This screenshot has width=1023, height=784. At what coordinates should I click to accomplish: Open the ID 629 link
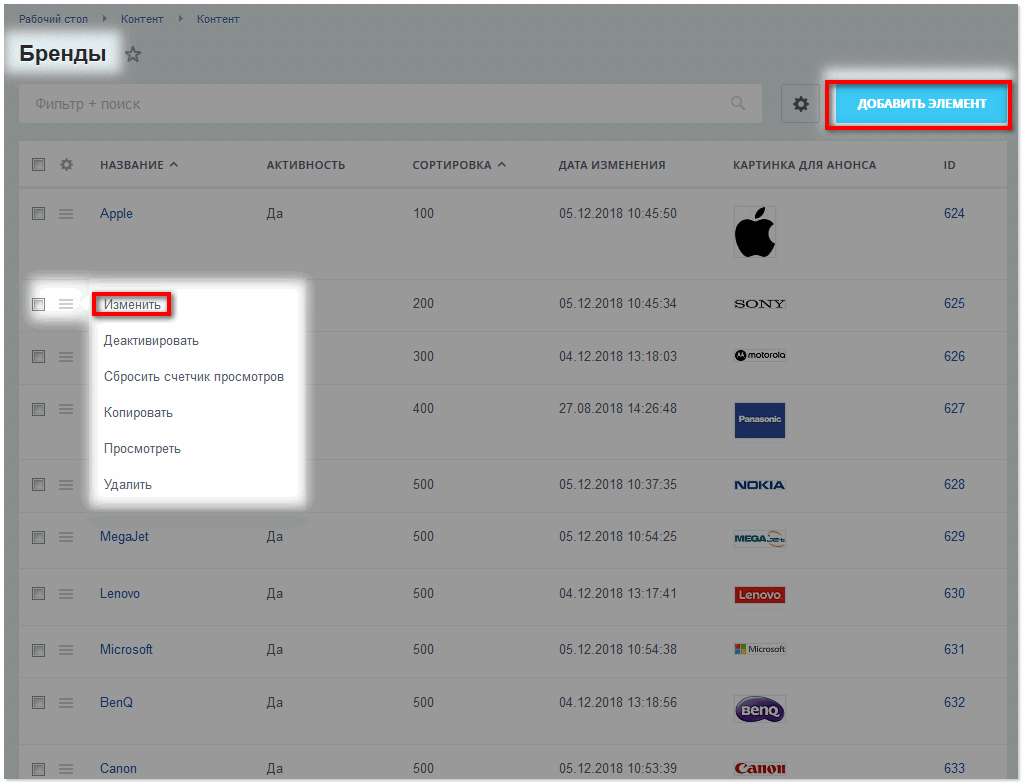click(x=954, y=536)
